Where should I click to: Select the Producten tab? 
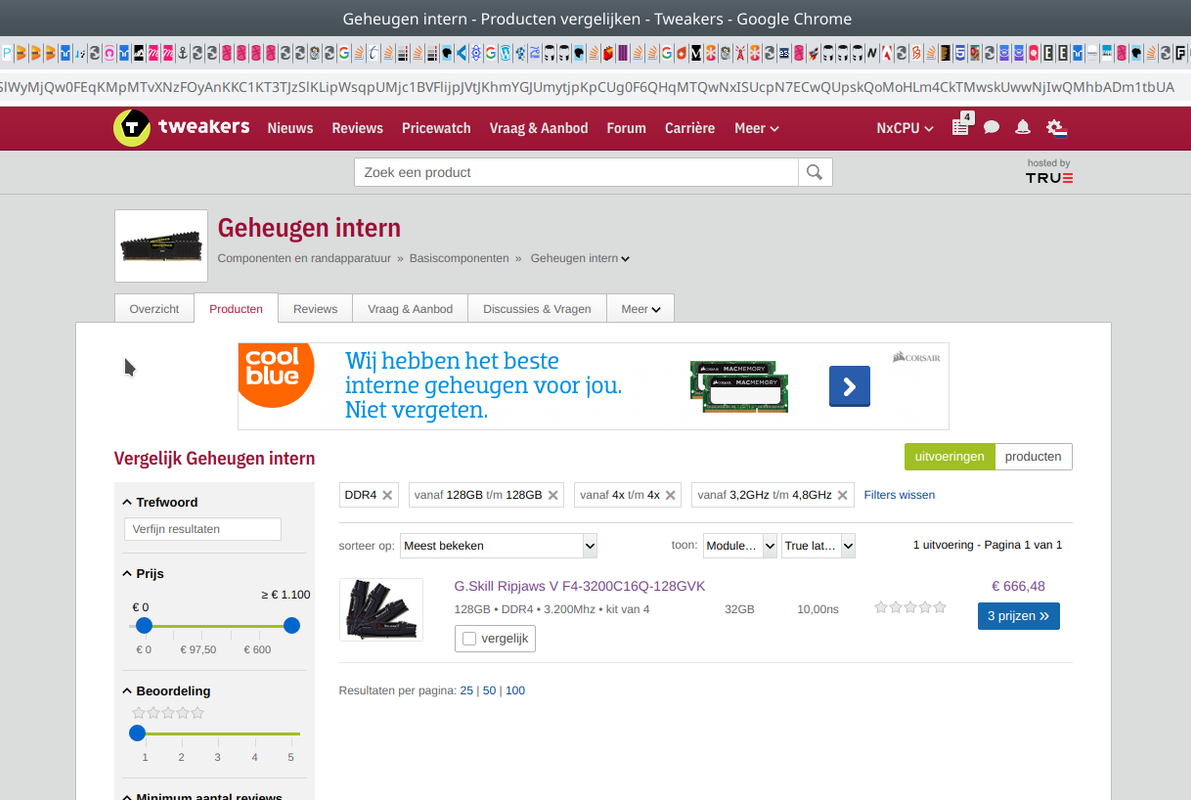tap(236, 308)
